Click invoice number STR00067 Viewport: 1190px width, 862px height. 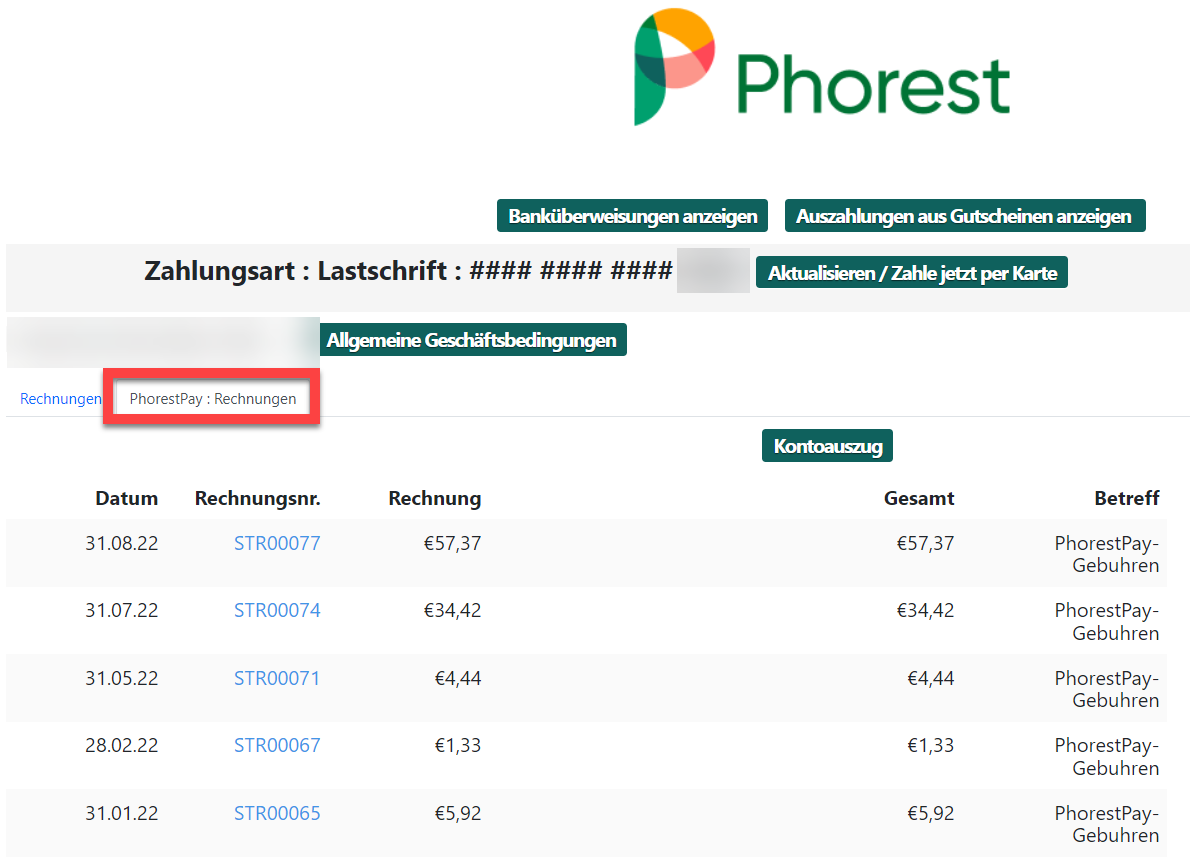click(277, 745)
